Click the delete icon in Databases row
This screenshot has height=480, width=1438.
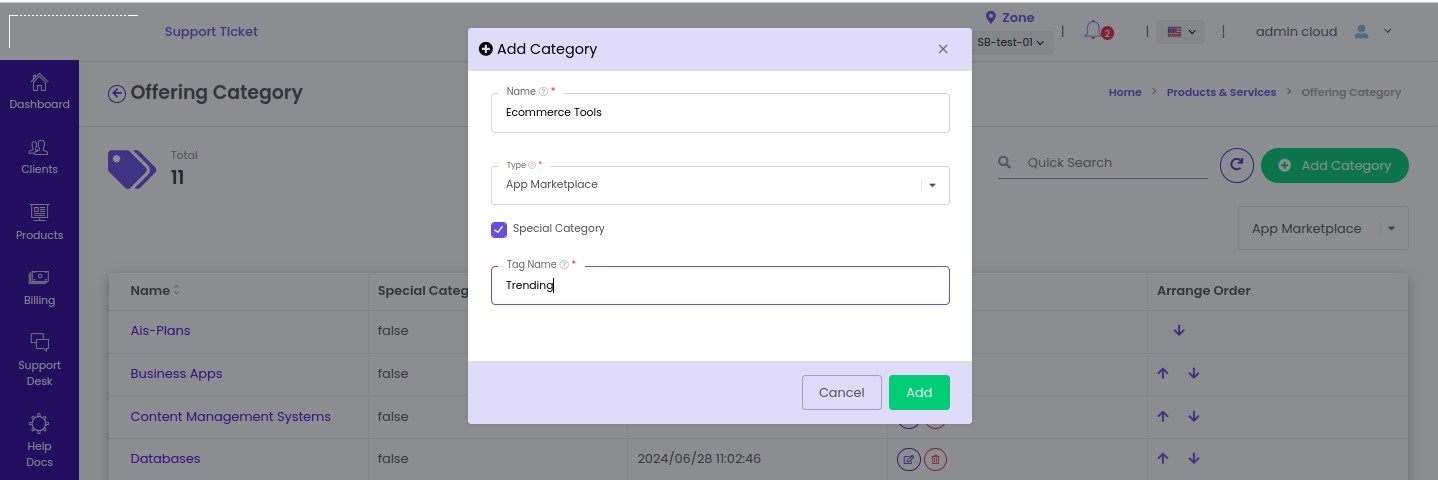pos(935,459)
